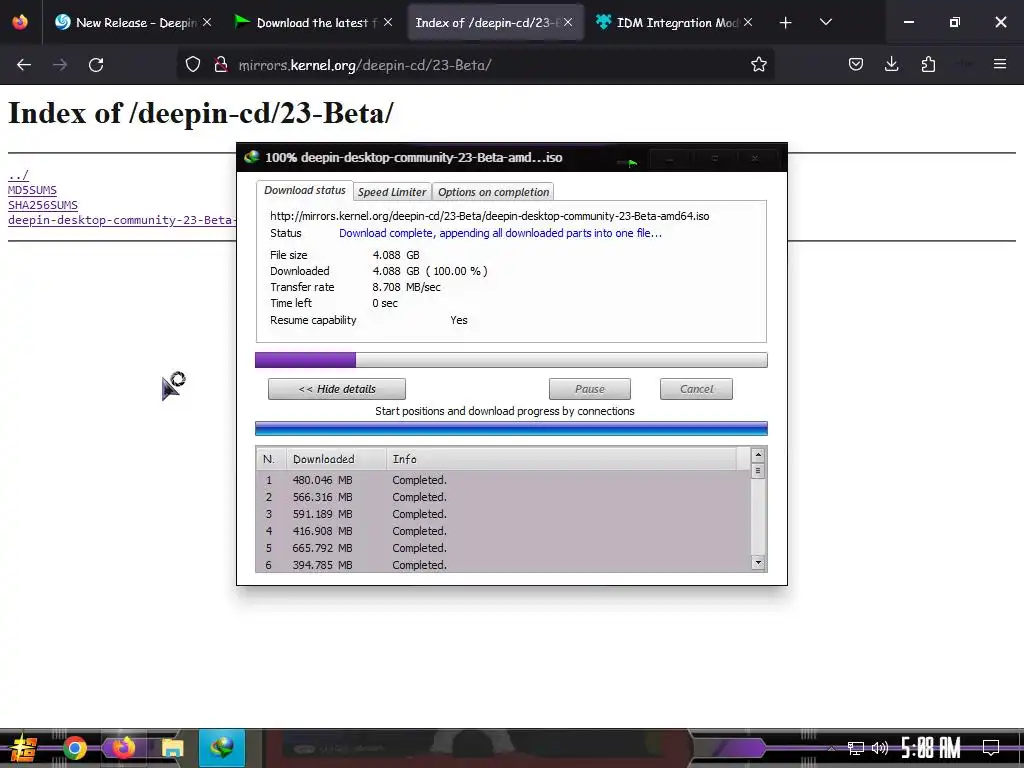Viewport: 1024px width, 768px height.
Task: Select connection row 4 with 416.908 MB
Action: click(x=503, y=531)
